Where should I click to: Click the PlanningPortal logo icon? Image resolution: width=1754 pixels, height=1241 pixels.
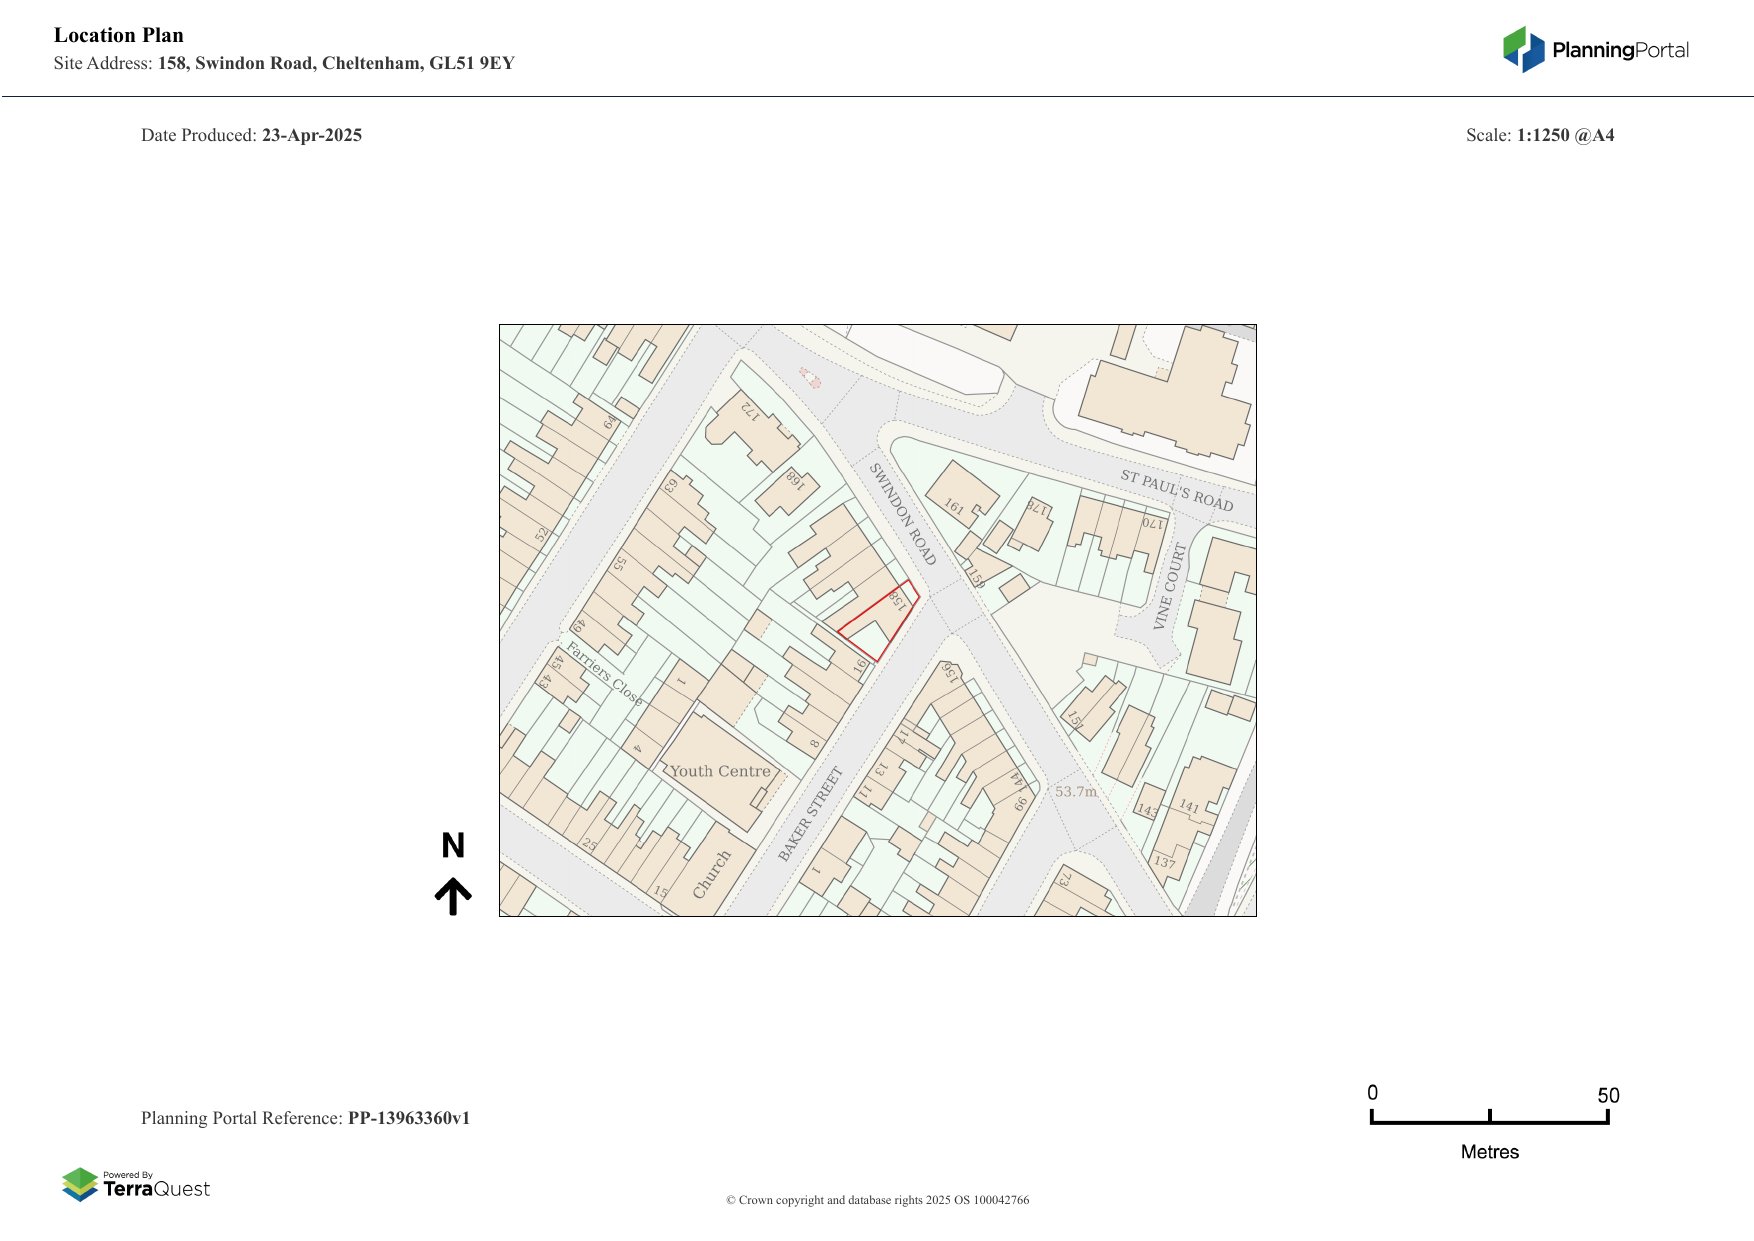point(1523,49)
